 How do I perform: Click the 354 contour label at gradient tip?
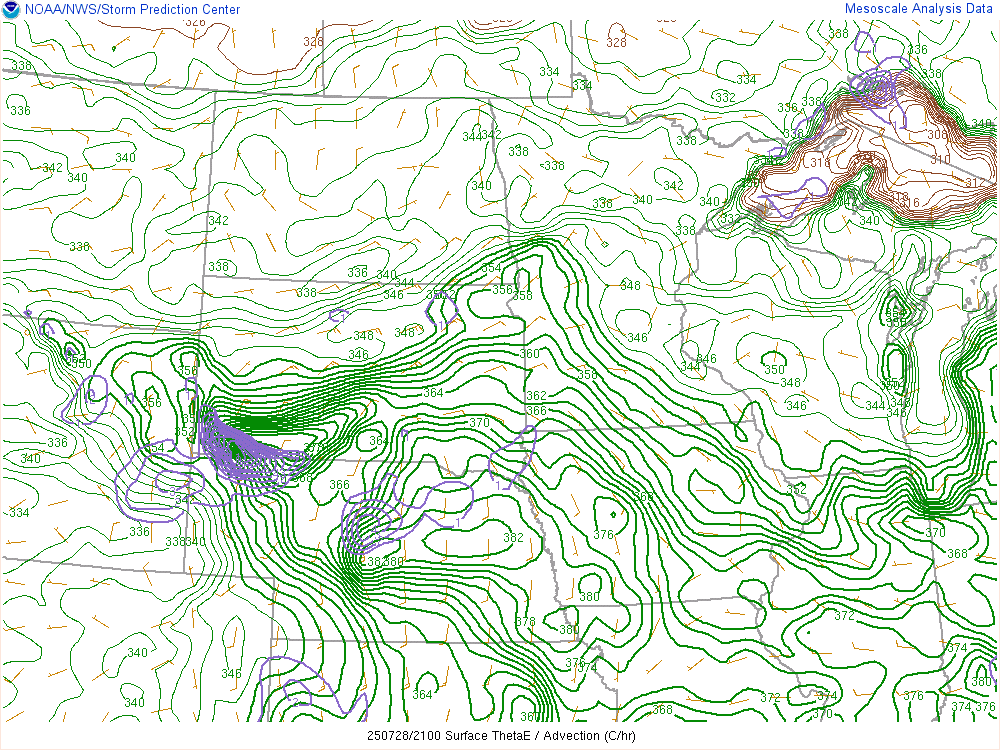click(491, 268)
